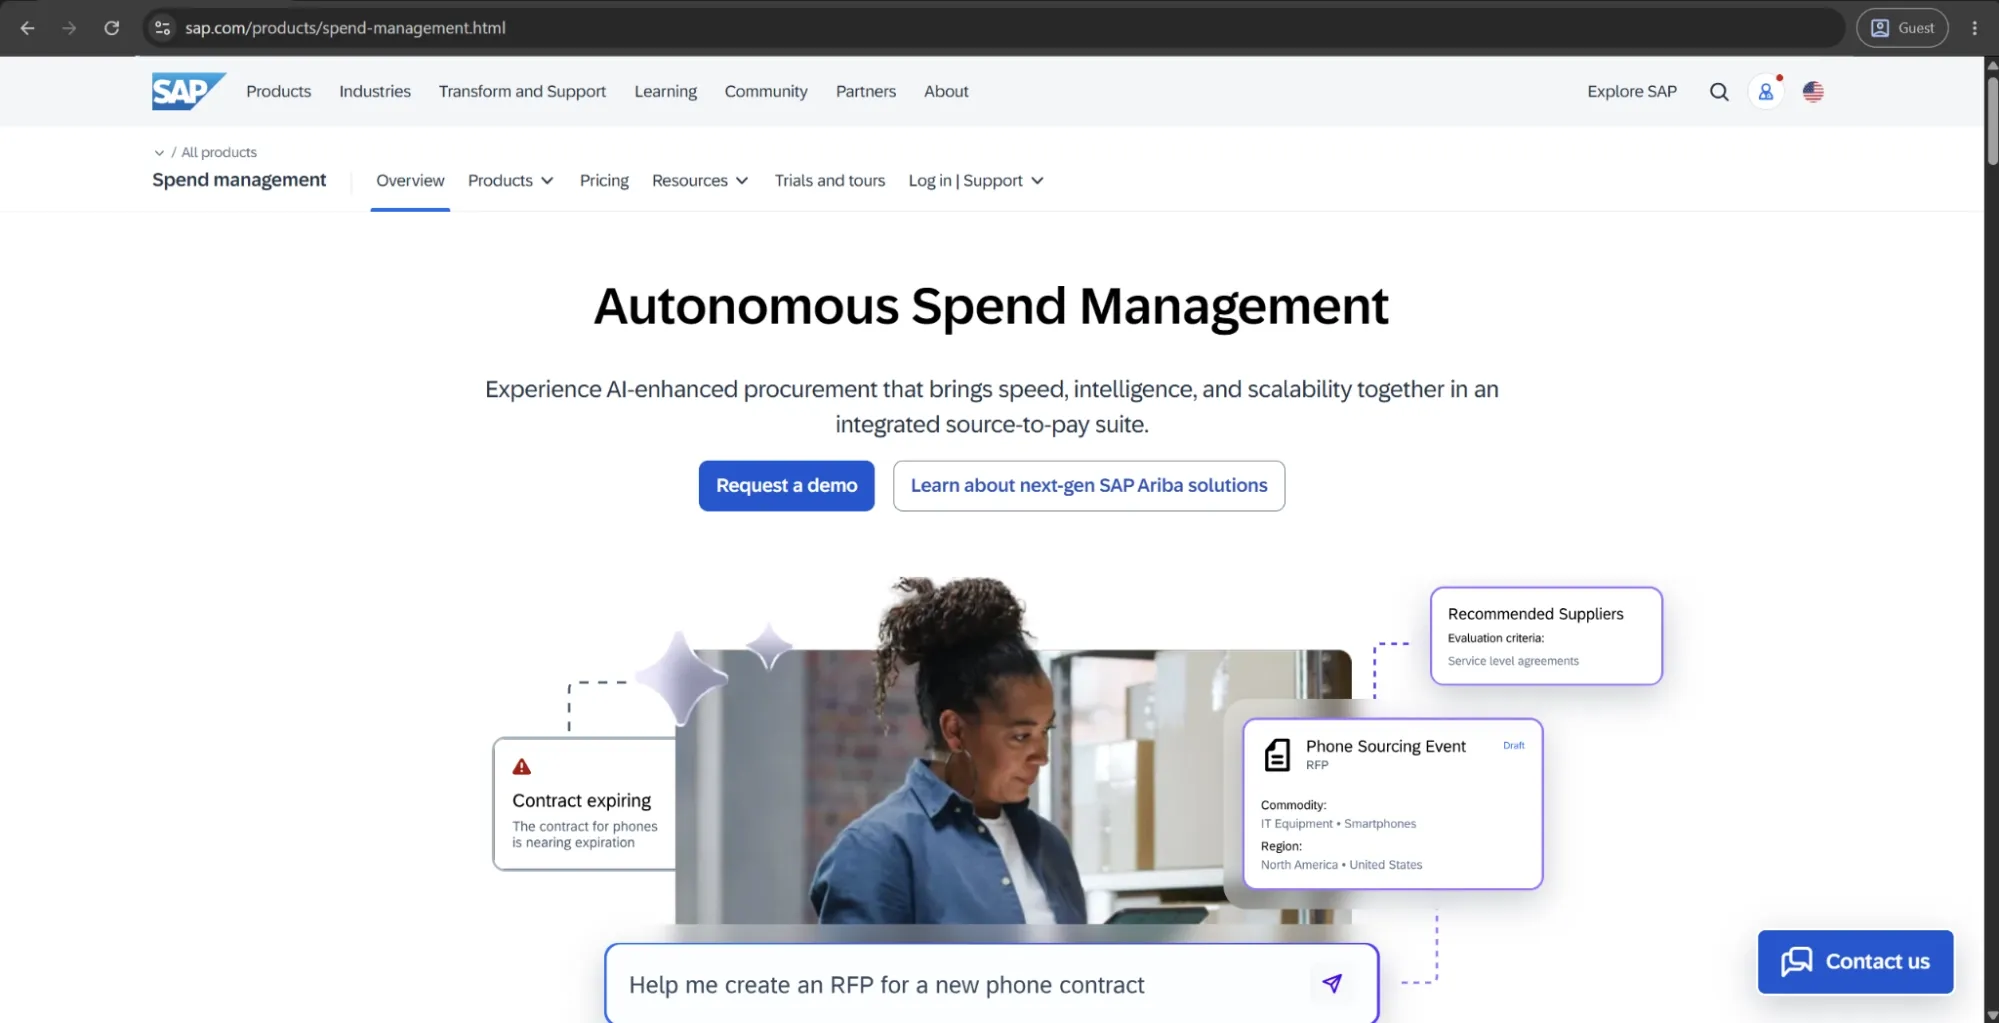The height and width of the screenshot is (1023, 1999).
Task: Click the browser address bar URL
Action: click(345, 28)
